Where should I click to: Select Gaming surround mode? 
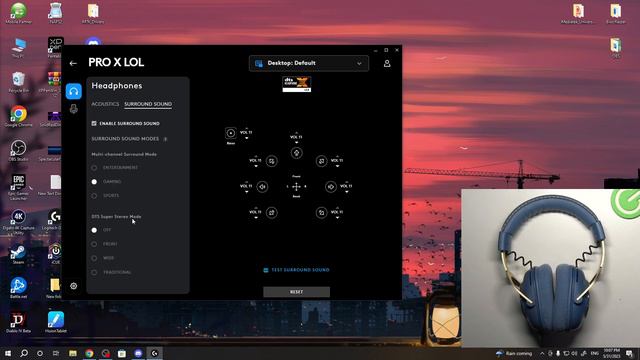click(94, 182)
